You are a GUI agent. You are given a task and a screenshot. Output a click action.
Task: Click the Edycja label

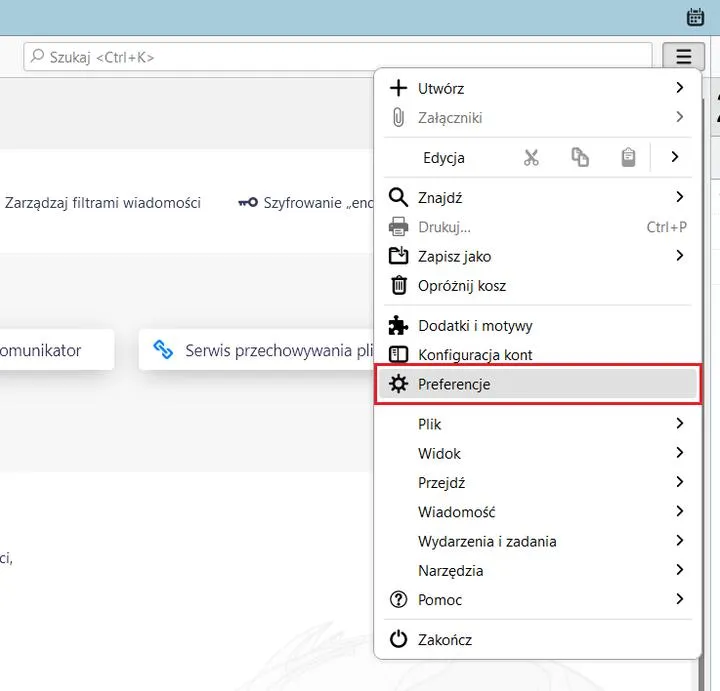pyautogui.click(x=444, y=158)
